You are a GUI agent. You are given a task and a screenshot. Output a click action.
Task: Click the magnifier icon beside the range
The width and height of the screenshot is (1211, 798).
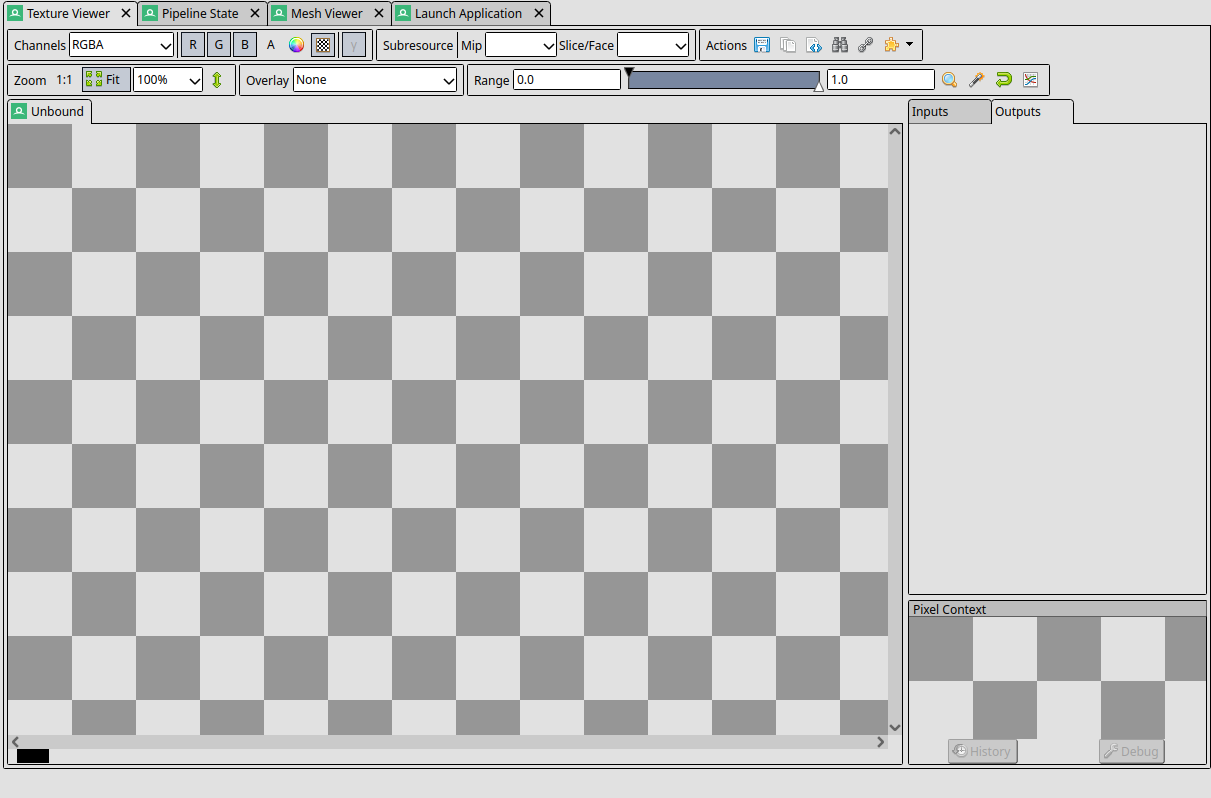950,80
